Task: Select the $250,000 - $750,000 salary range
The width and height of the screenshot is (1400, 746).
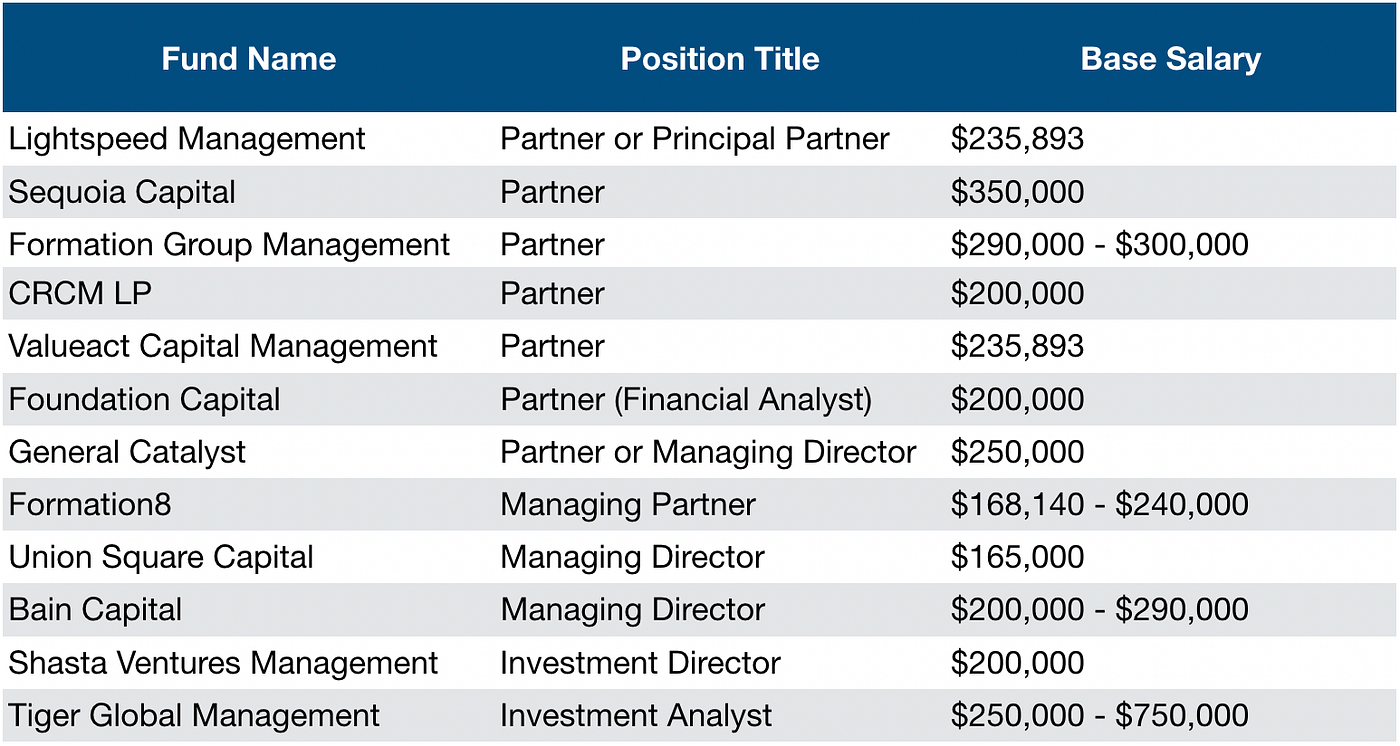Action: (x=1099, y=716)
